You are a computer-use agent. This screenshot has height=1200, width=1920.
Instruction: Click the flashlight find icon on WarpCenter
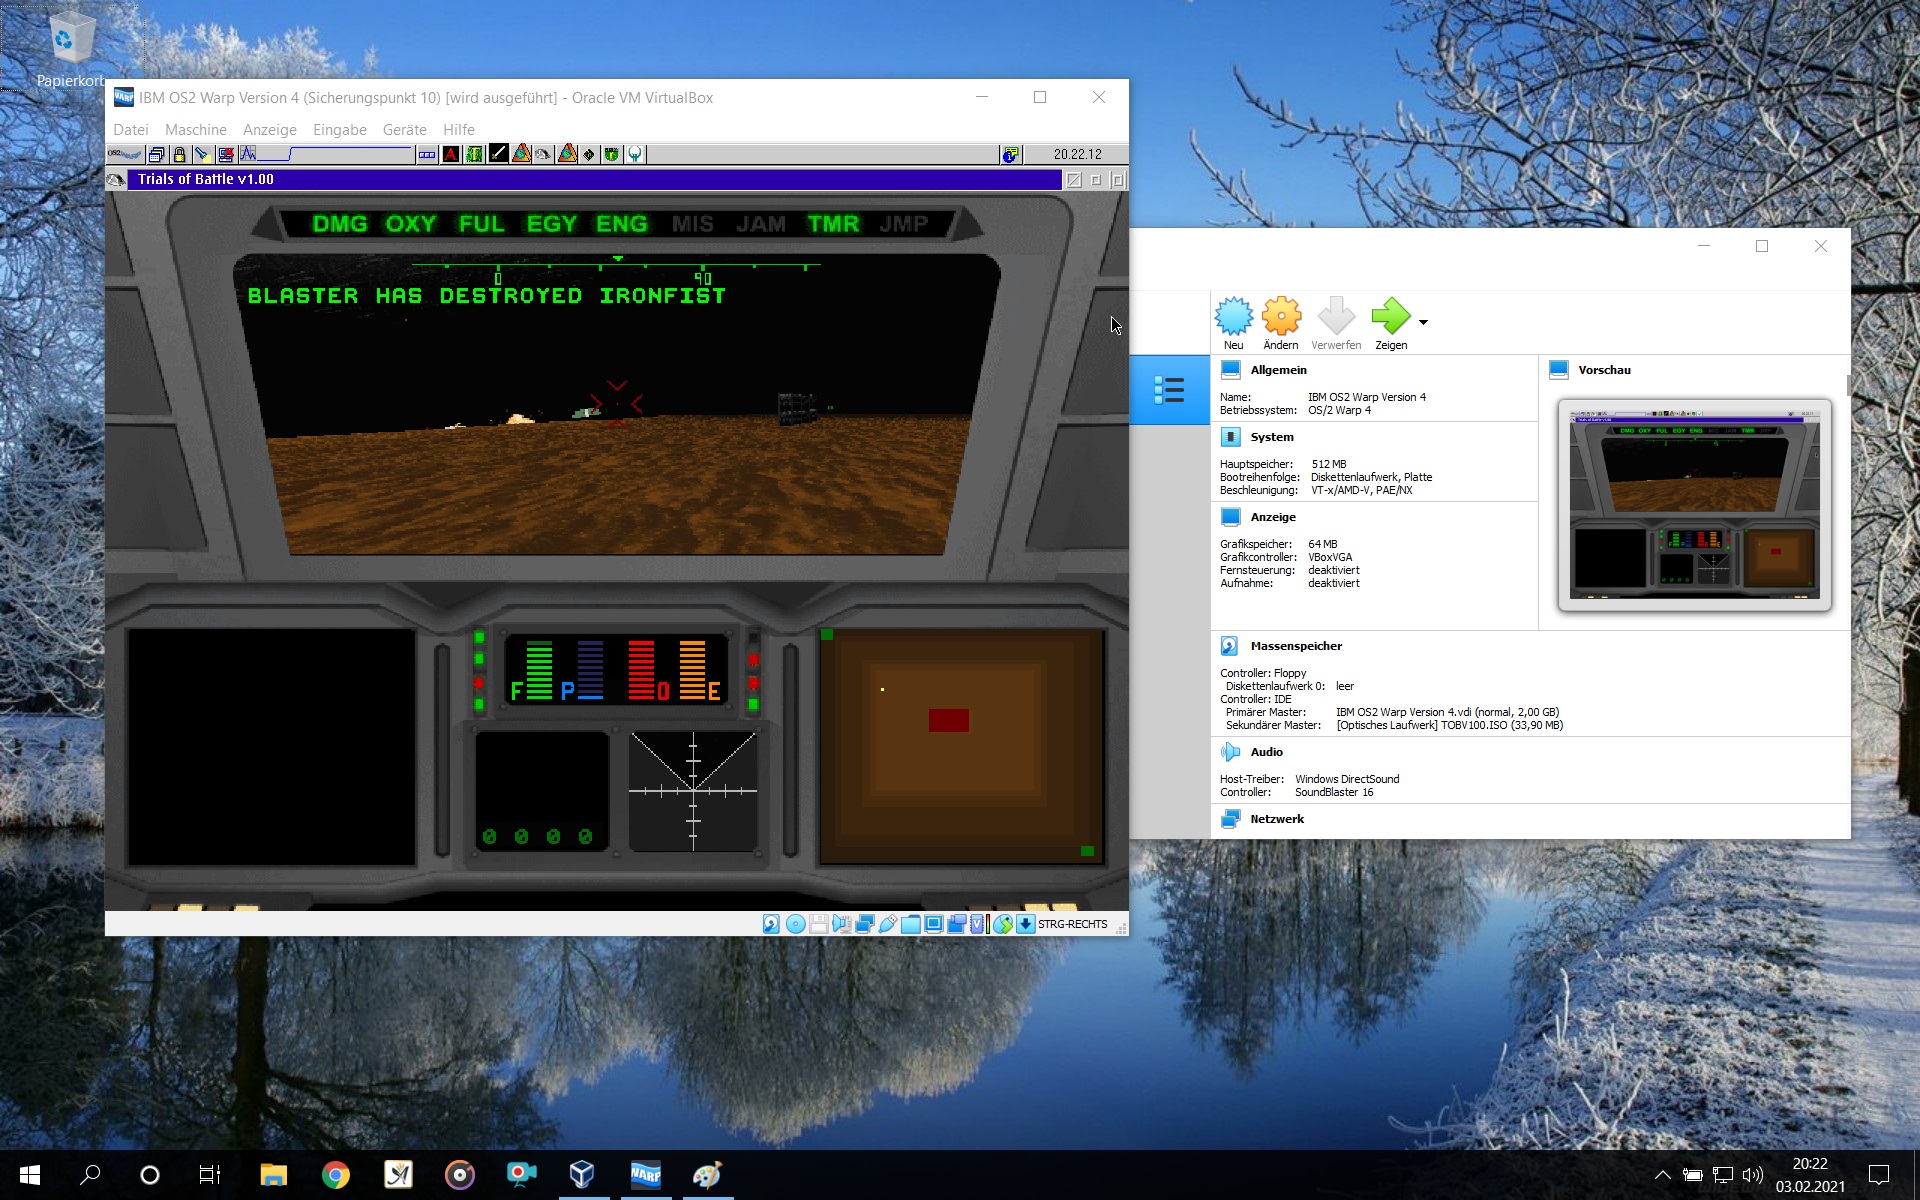pyautogui.click(x=203, y=154)
